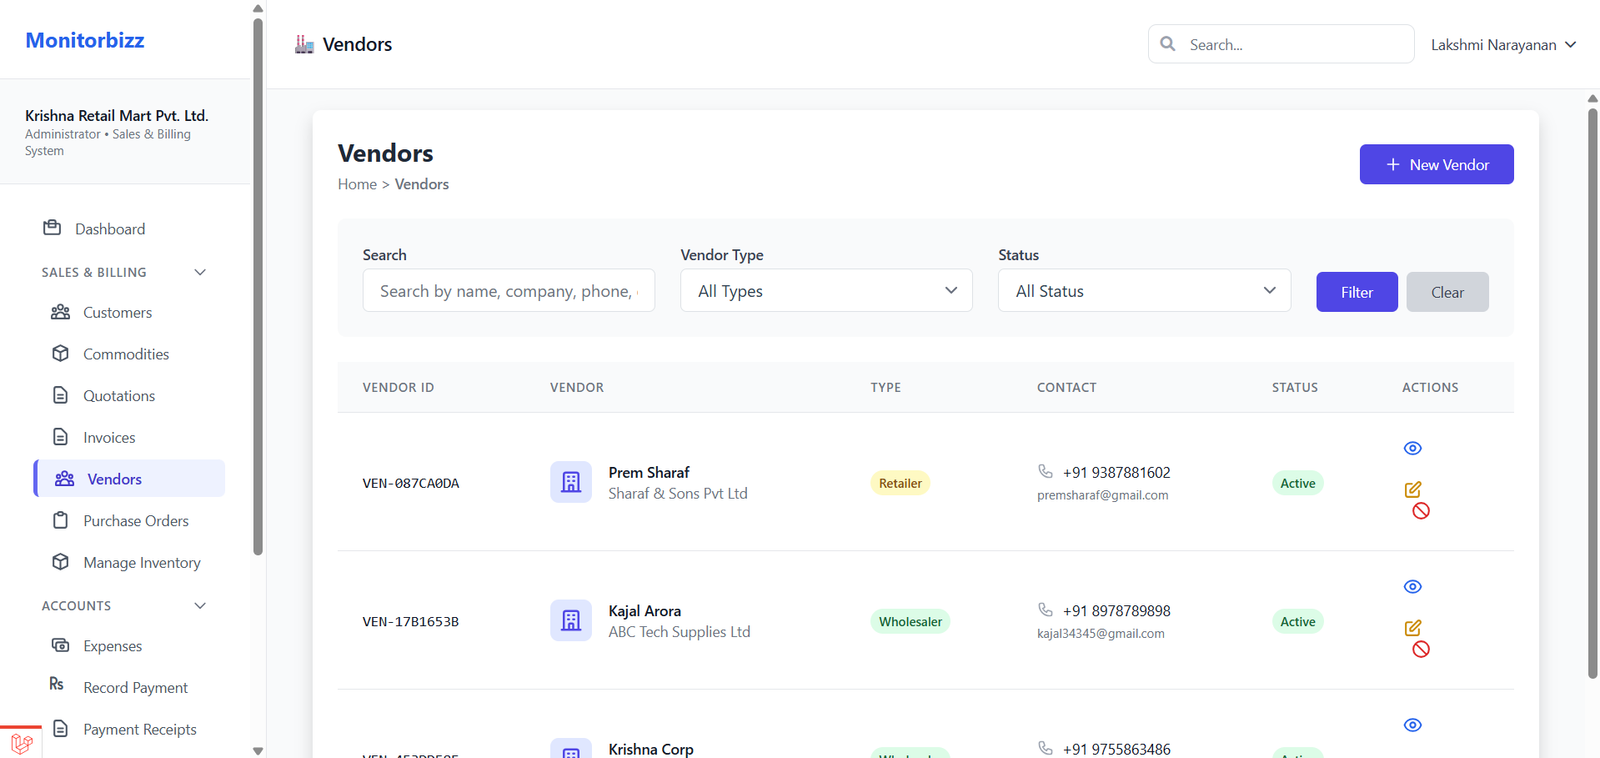The width and height of the screenshot is (1600, 758).
Task: Click the Quotations document icon
Action: [x=60, y=395]
